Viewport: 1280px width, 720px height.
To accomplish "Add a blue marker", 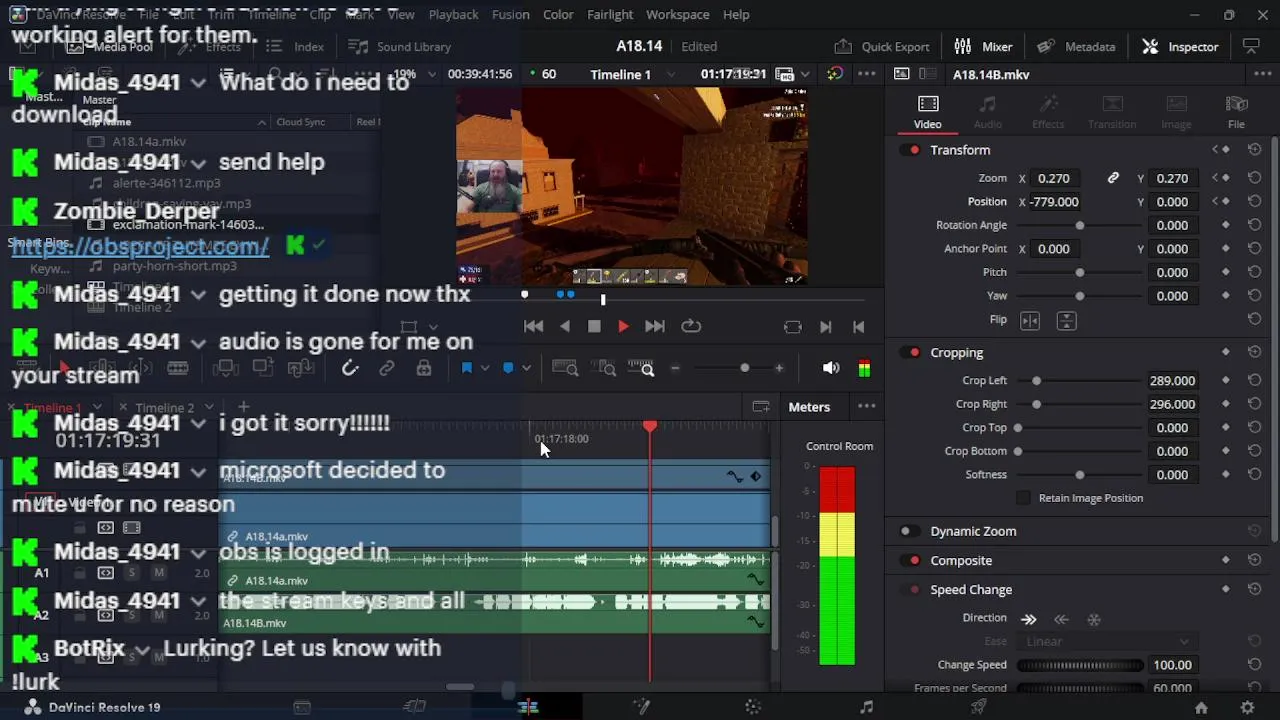I will pyautogui.click(x=508, y=369).
